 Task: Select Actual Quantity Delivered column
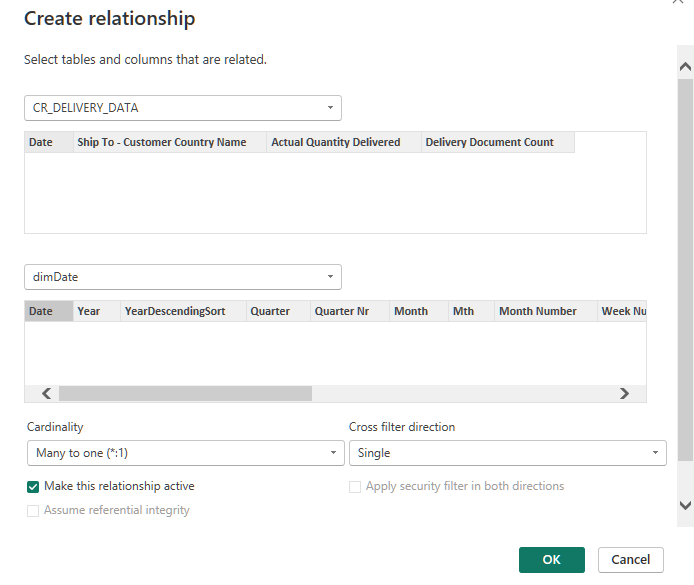[x=344, y=142]
